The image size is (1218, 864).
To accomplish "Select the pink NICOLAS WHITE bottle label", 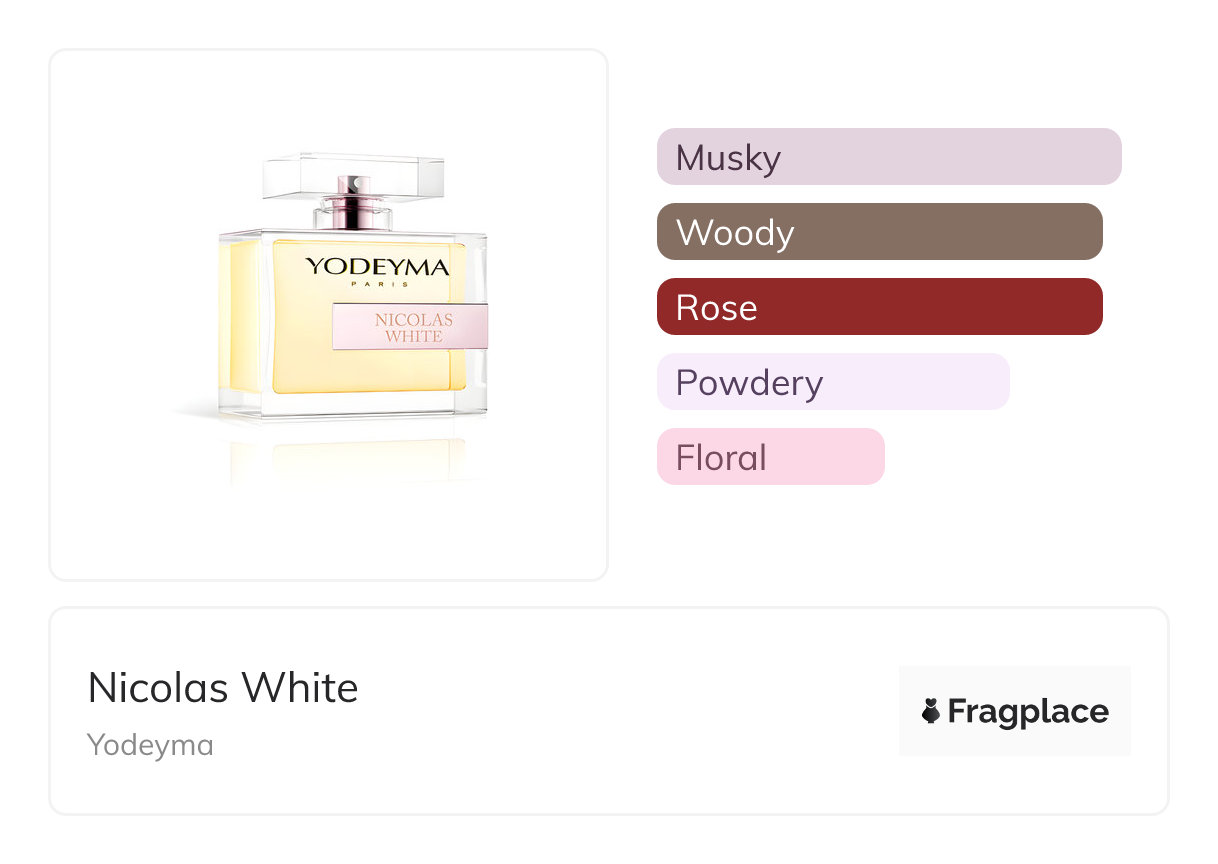I will 412,328.
